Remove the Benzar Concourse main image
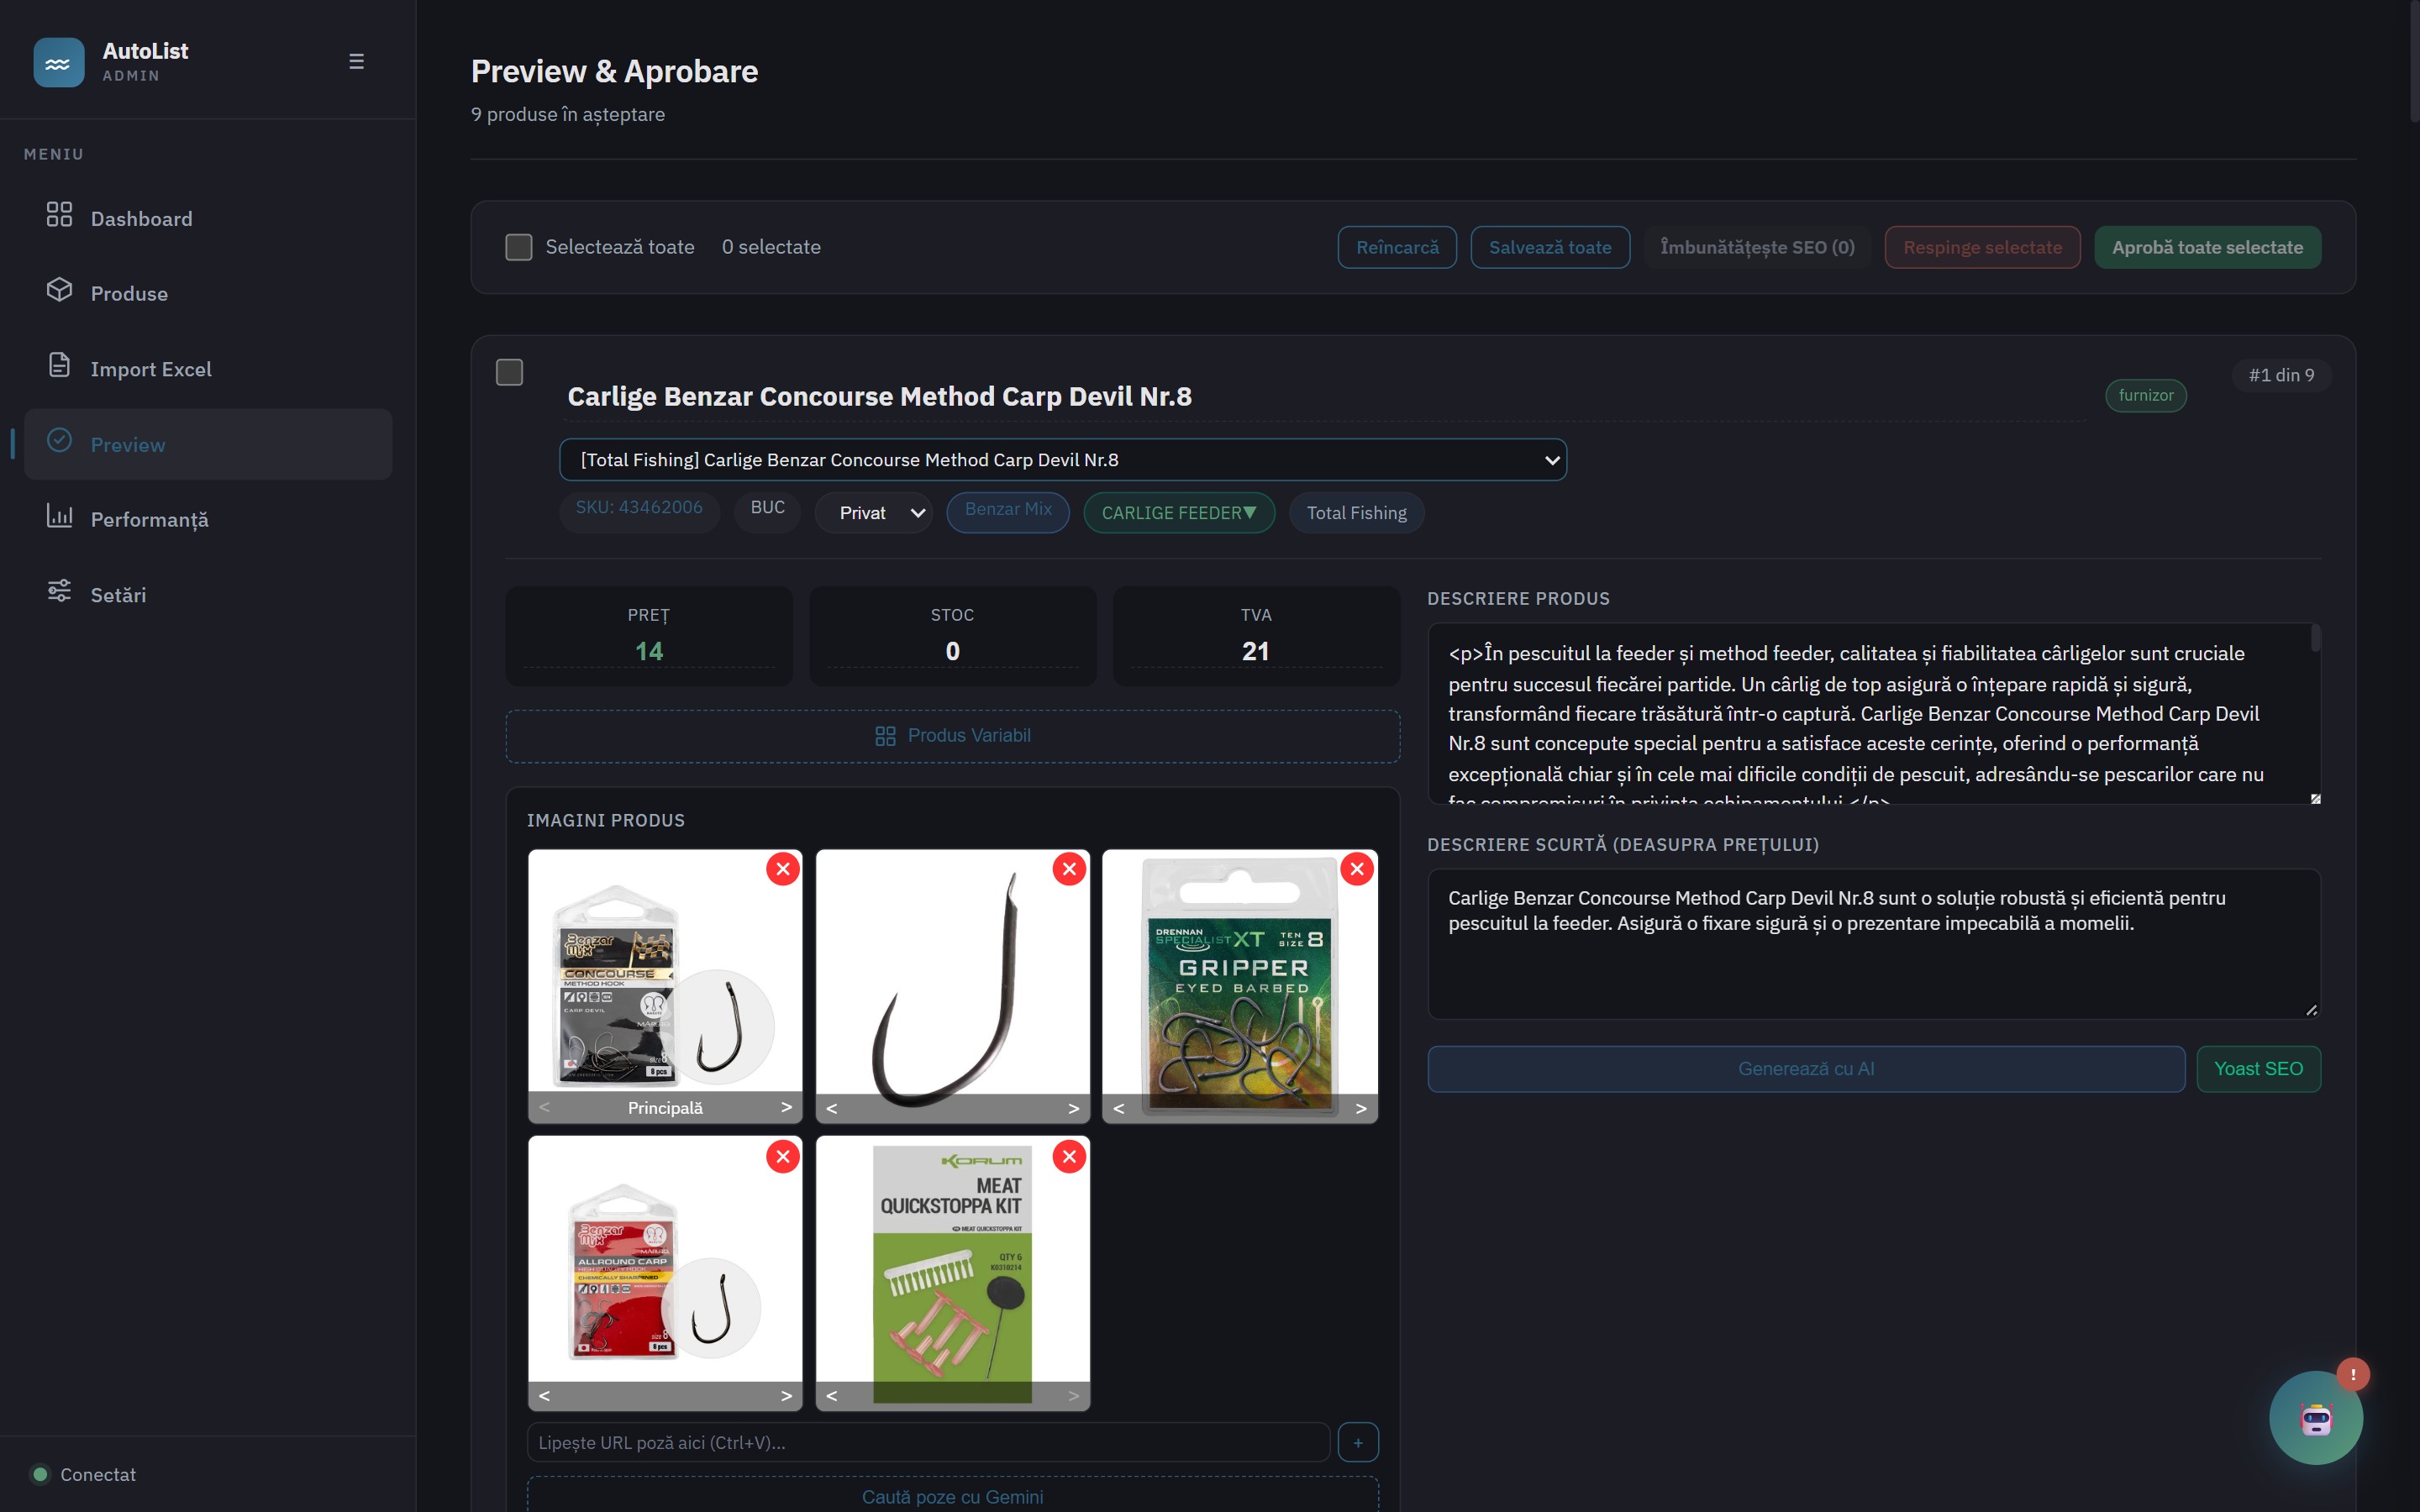The height and width of the screenshot is (1512, 2420). click(782, 869)
